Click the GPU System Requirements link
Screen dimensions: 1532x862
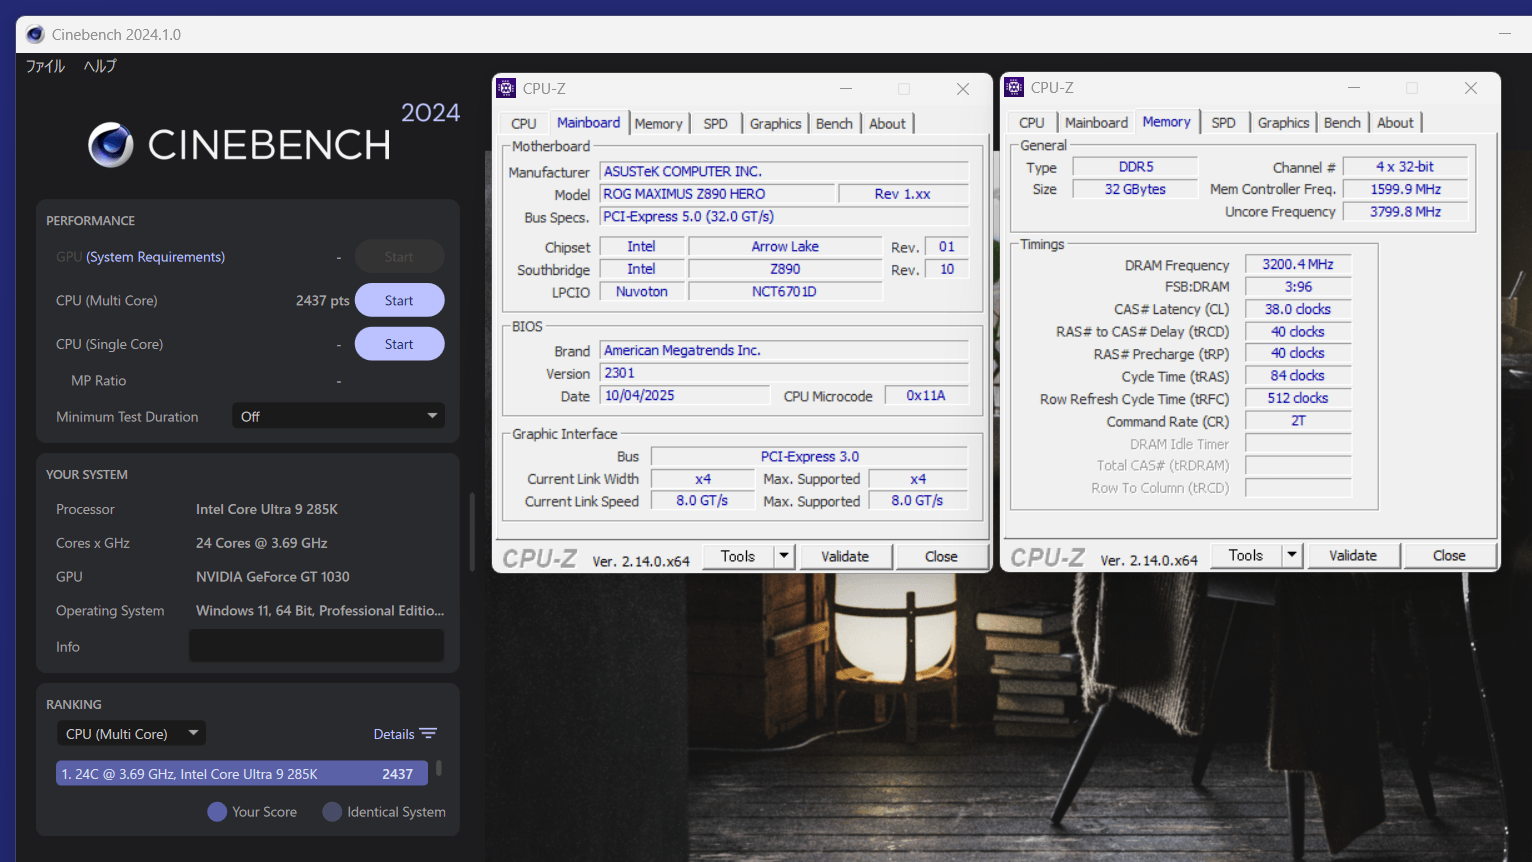155,257
